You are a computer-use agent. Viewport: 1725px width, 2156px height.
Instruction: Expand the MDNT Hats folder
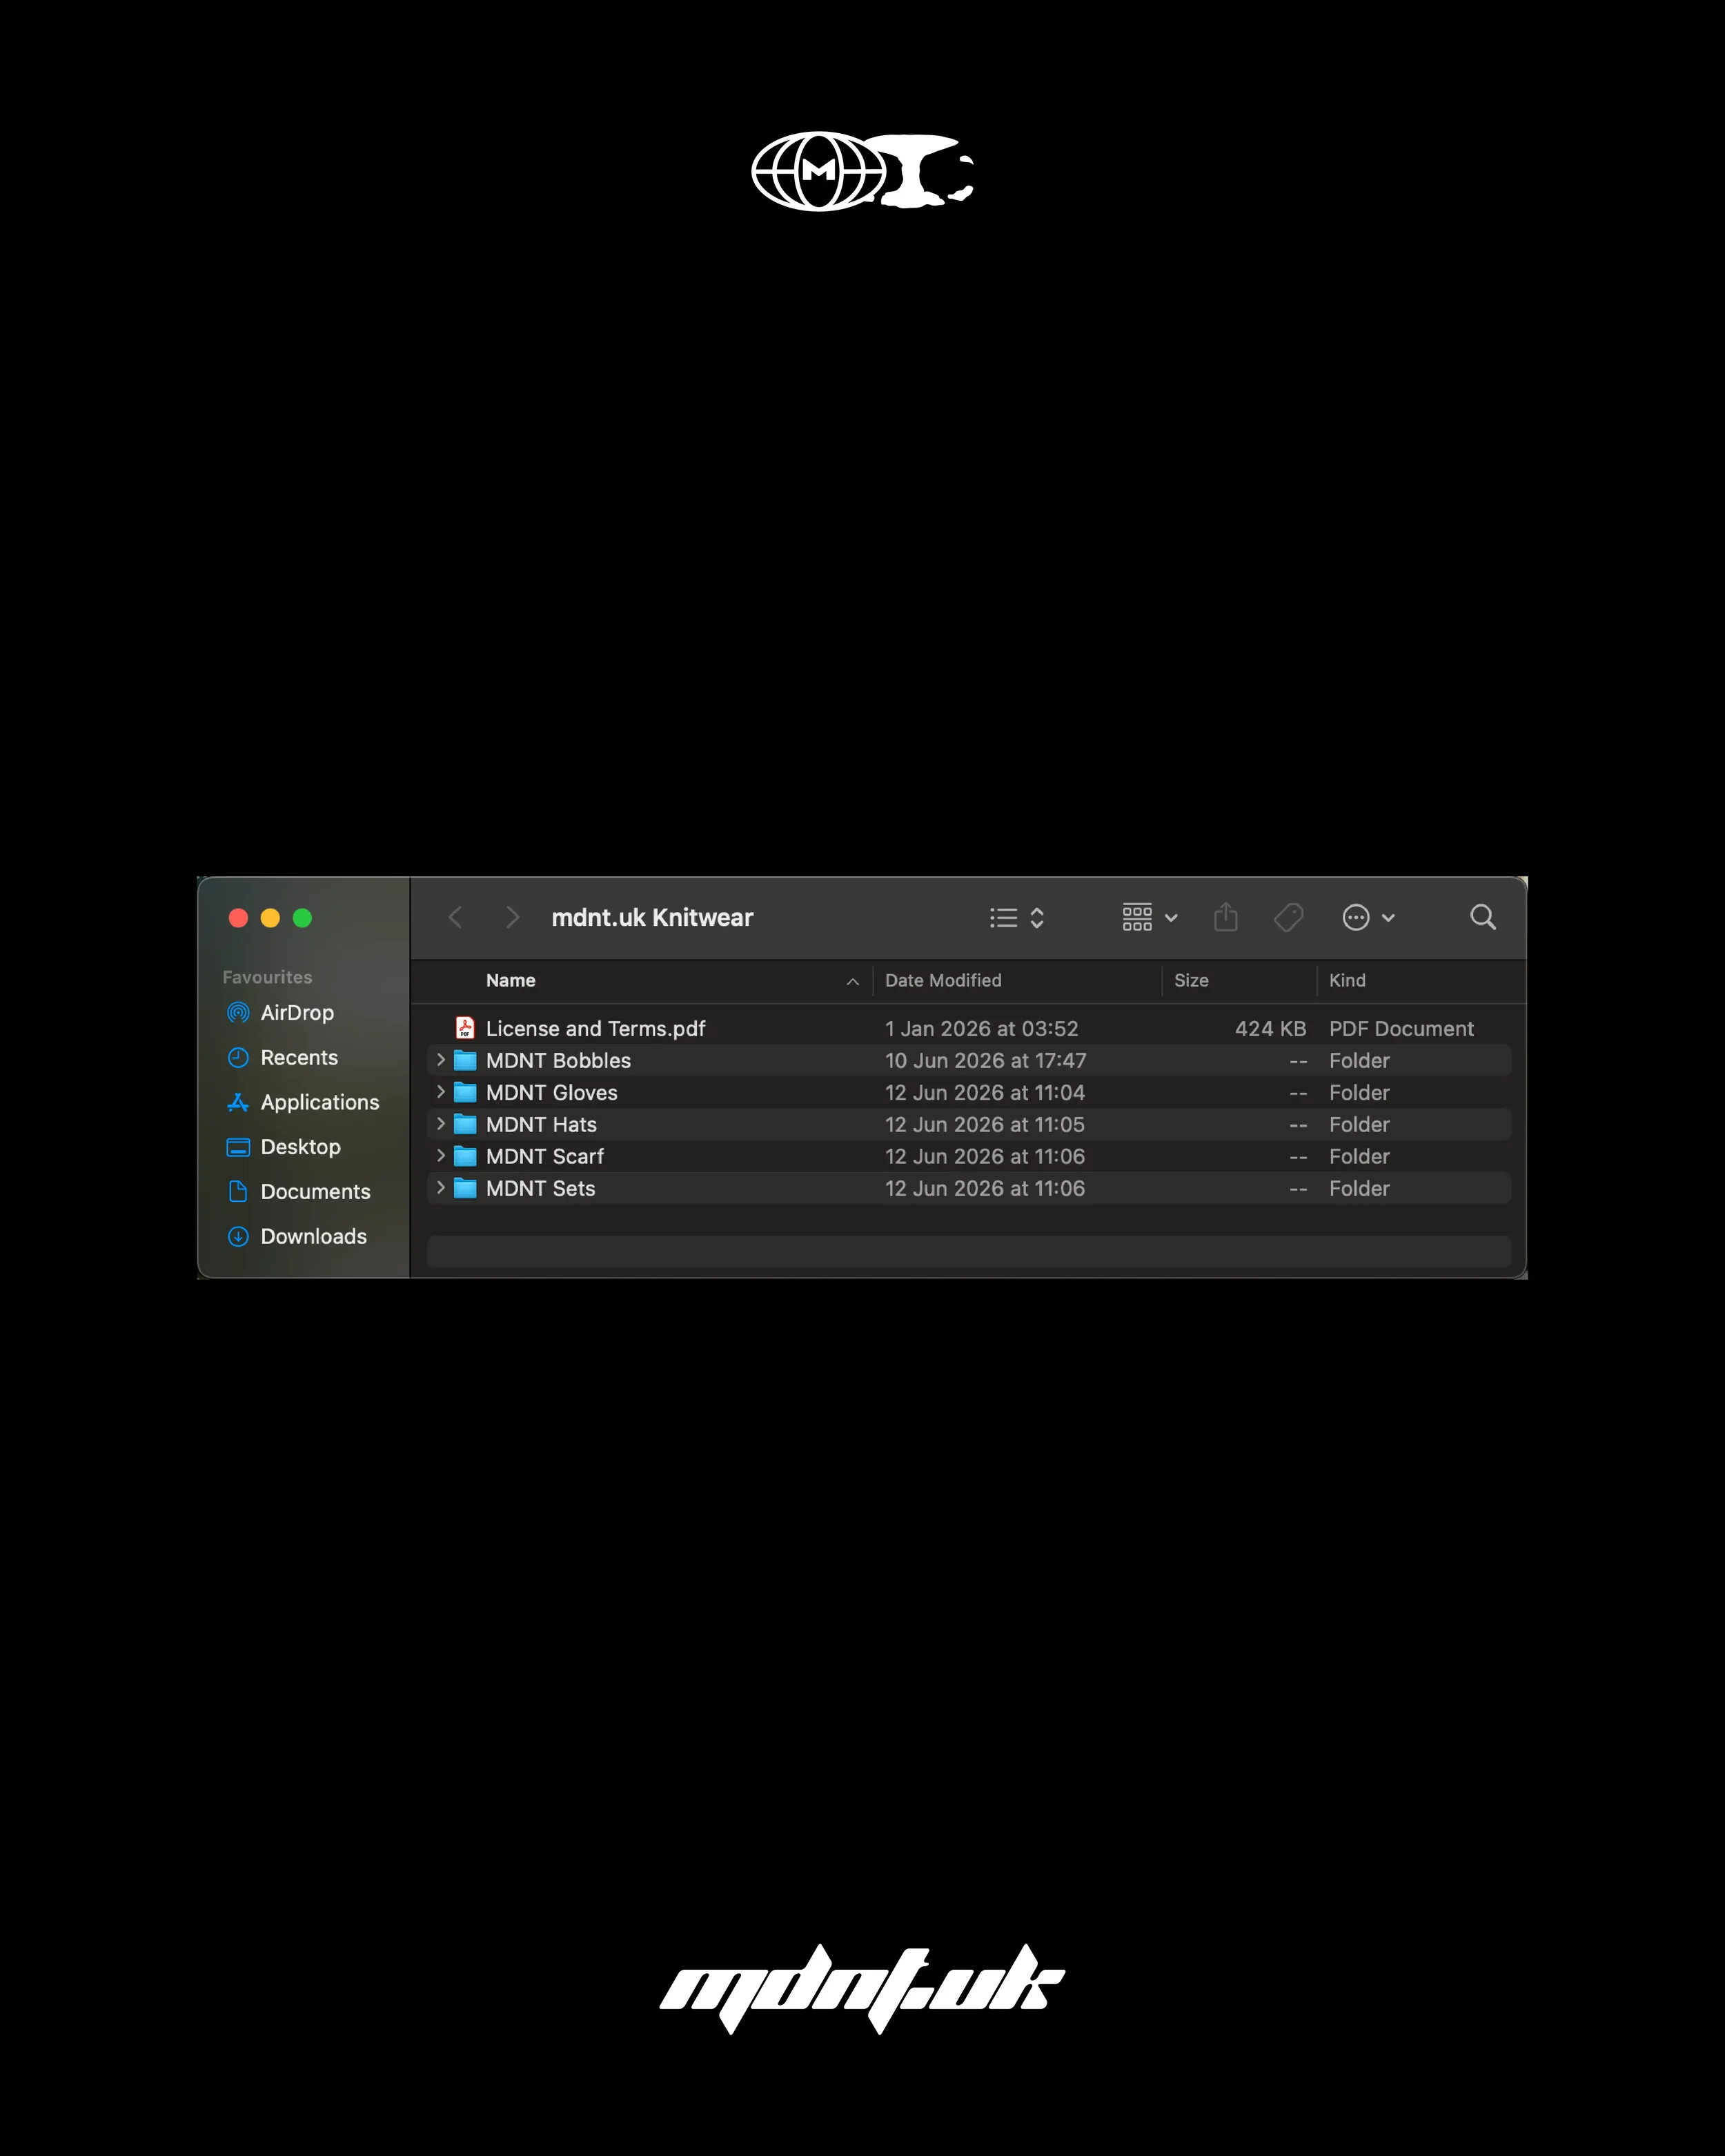[440, 1124]
